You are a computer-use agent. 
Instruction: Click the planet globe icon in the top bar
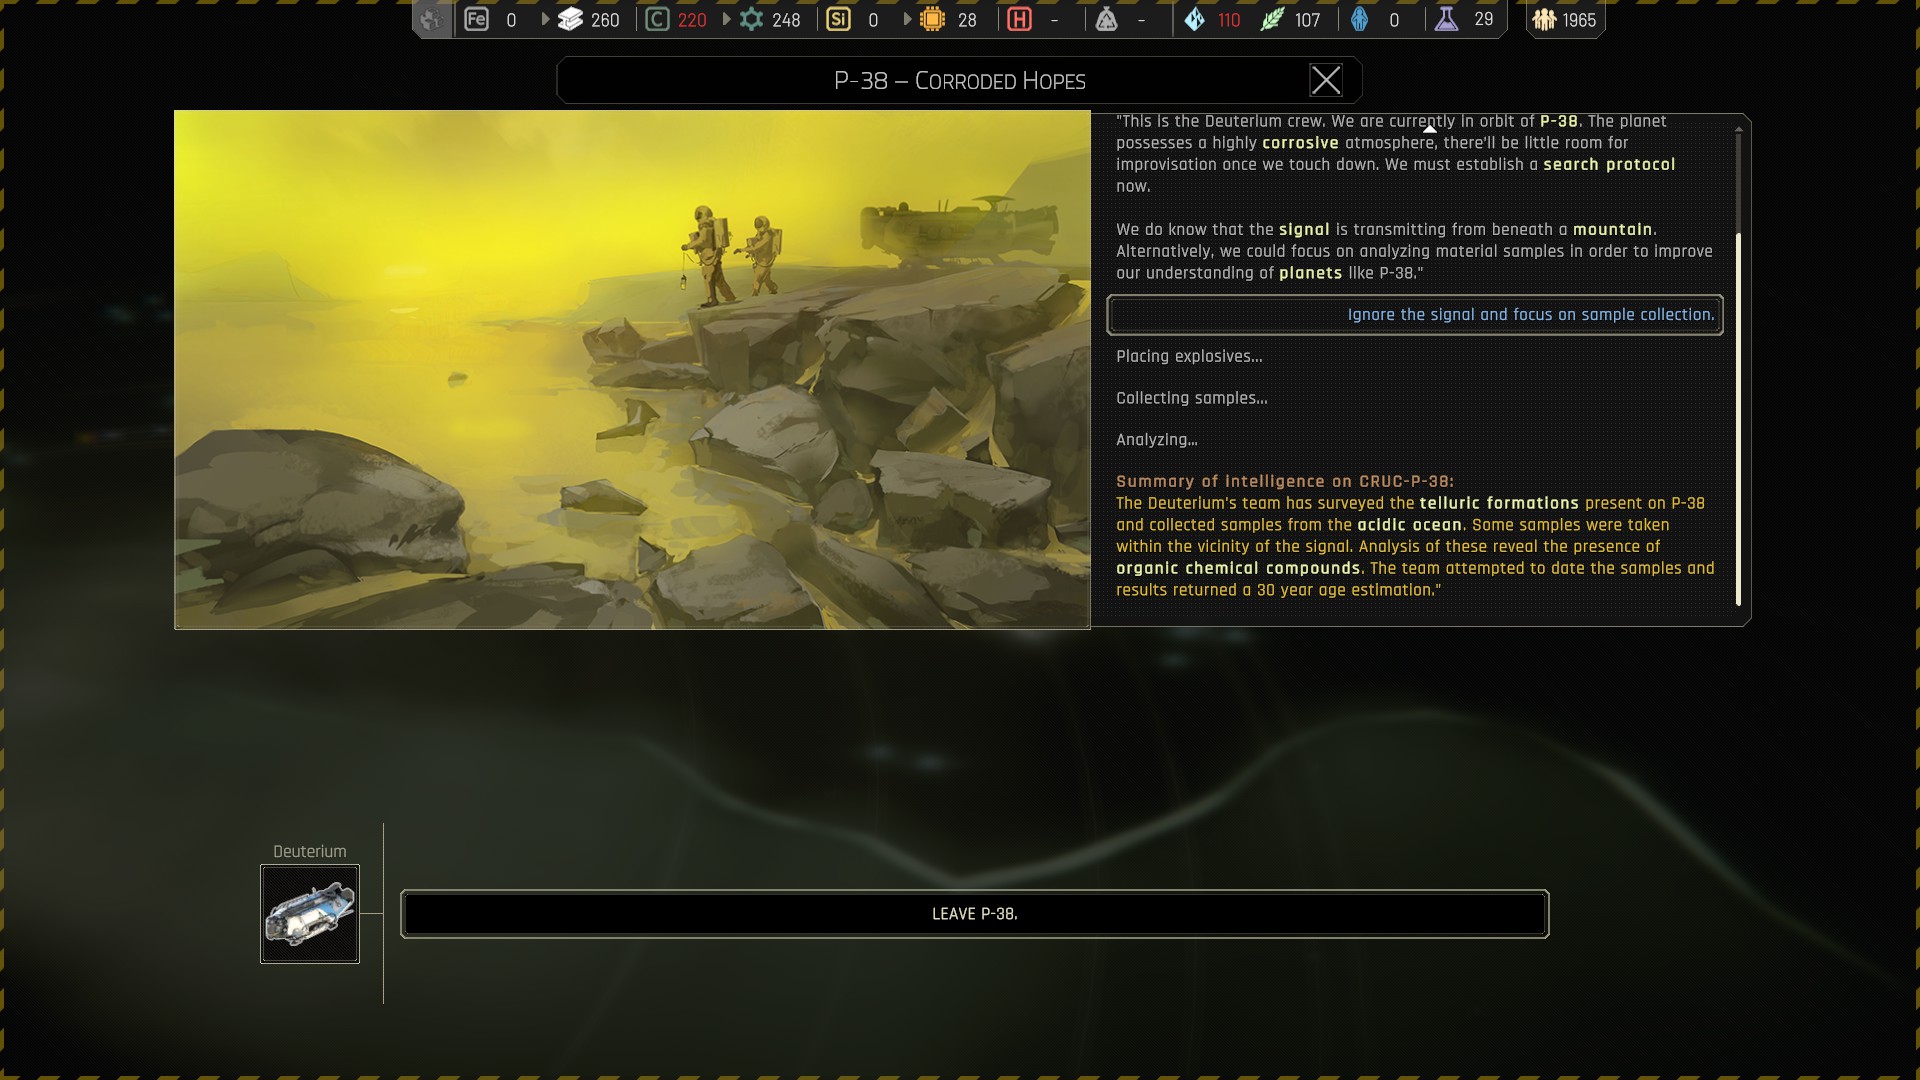[431, 19]
